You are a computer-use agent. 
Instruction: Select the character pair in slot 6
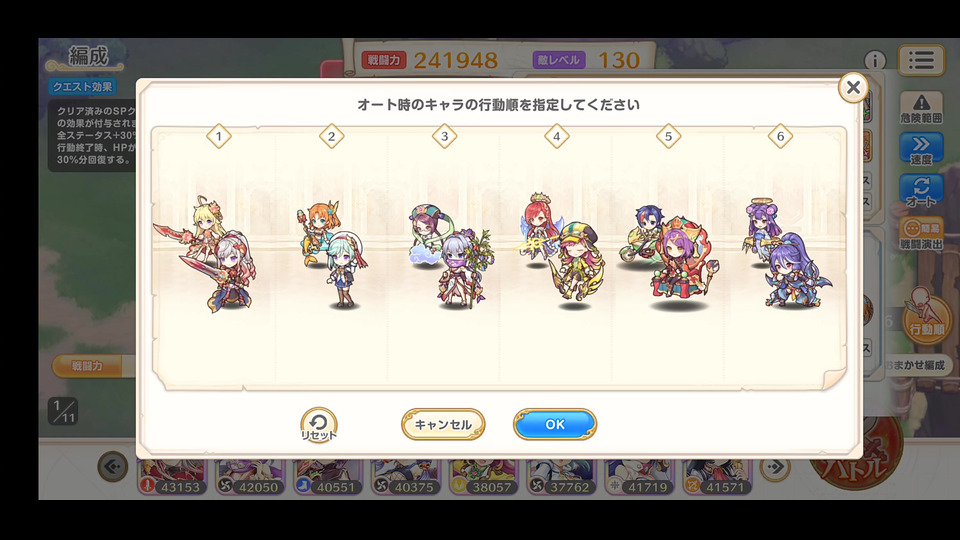(x=787, y=253)
